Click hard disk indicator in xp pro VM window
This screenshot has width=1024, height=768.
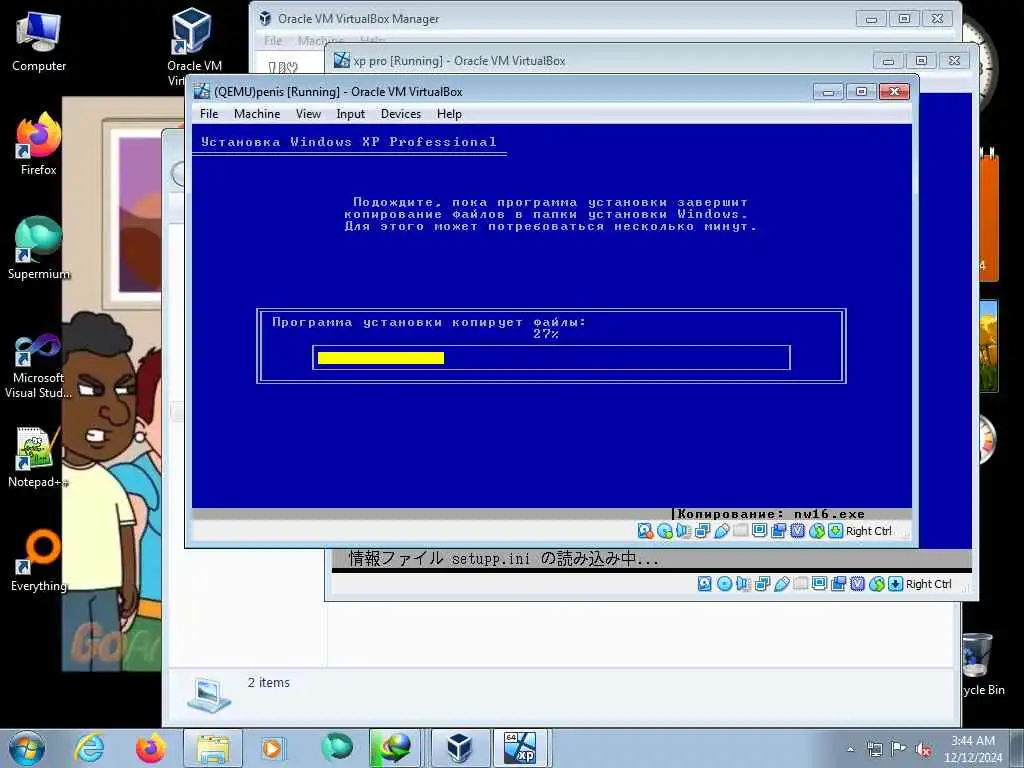click(x=705, y=584)
